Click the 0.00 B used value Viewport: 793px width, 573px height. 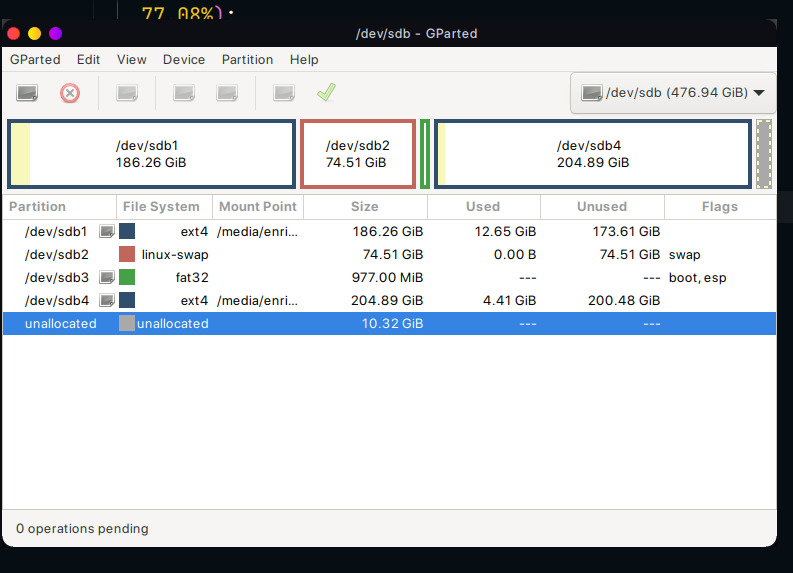515,254
